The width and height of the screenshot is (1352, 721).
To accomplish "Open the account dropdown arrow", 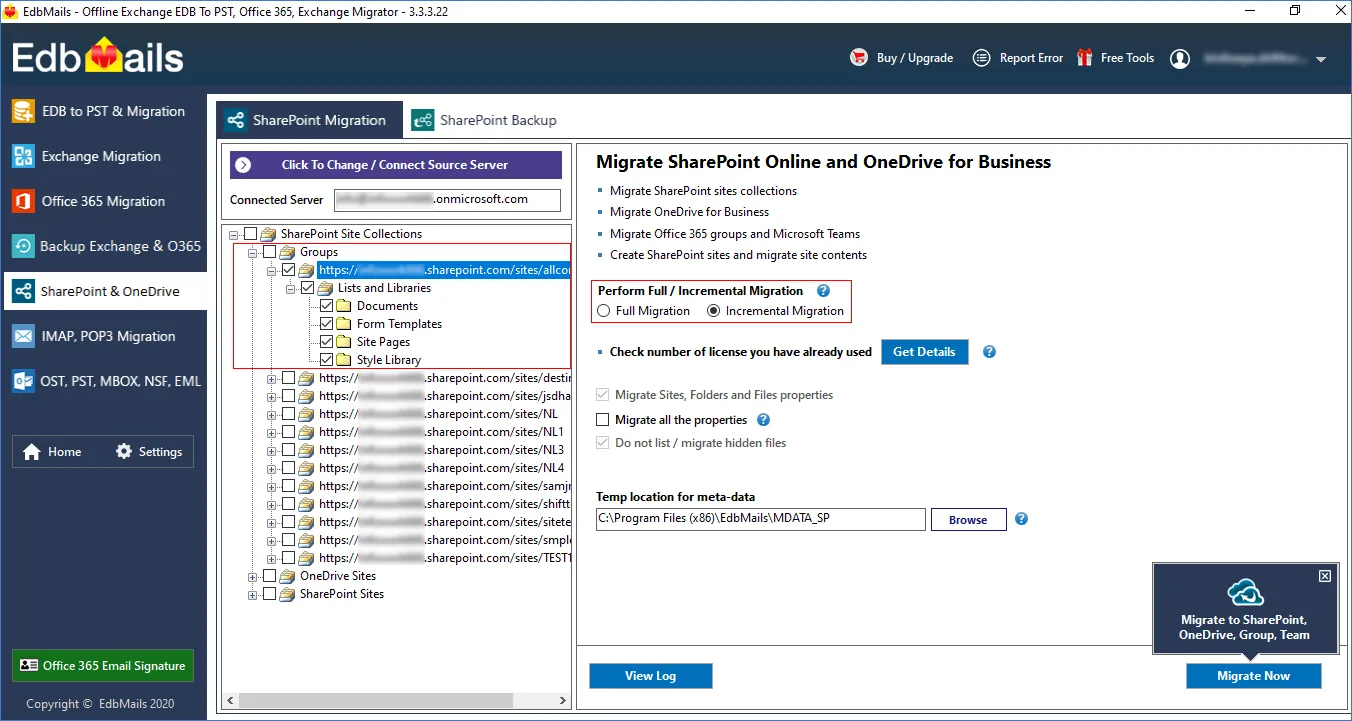I will point(1321,59).
